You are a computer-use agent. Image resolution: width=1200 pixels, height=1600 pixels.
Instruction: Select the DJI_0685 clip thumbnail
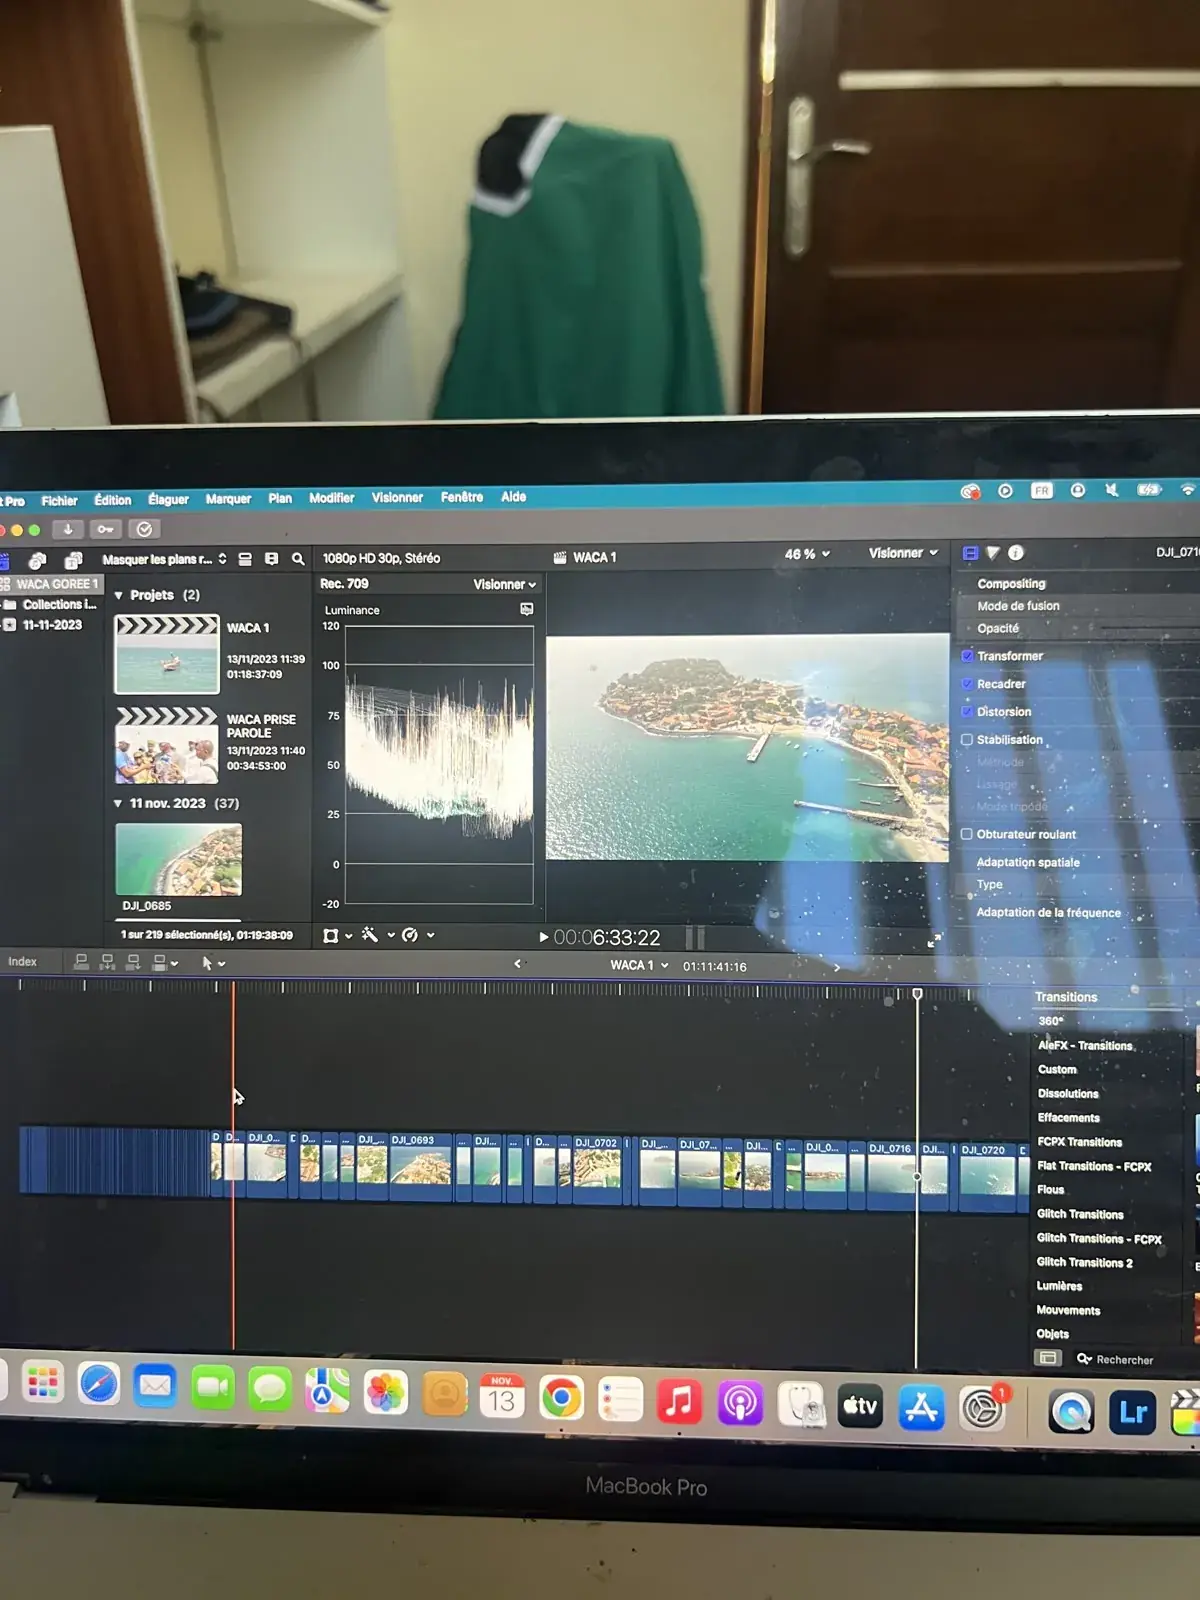[x=179, y=859]
